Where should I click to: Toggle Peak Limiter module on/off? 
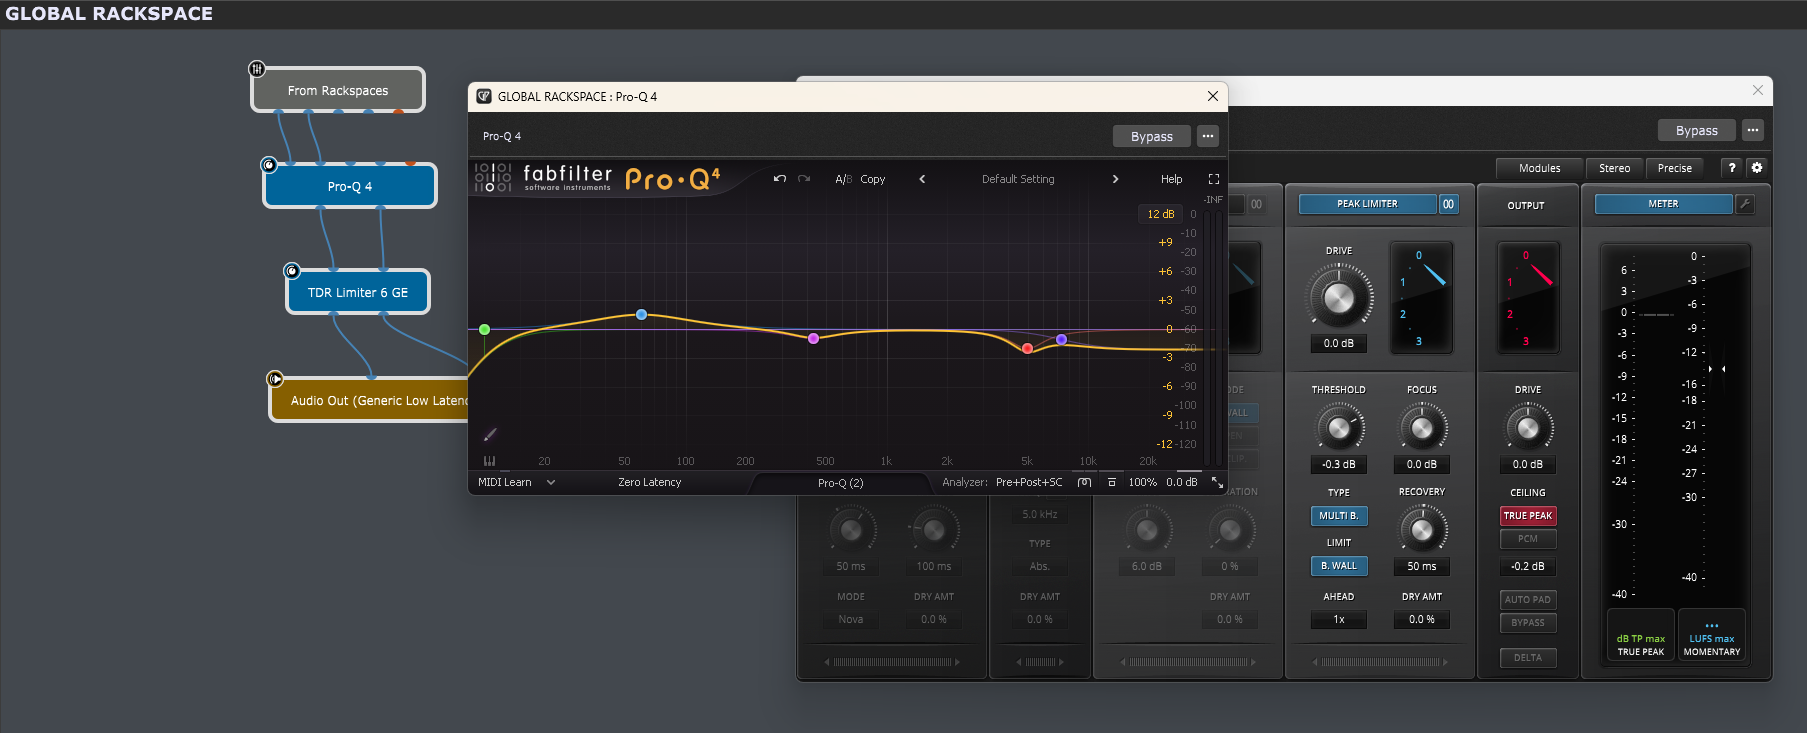pyautogui.click(x=1367, y=204)
